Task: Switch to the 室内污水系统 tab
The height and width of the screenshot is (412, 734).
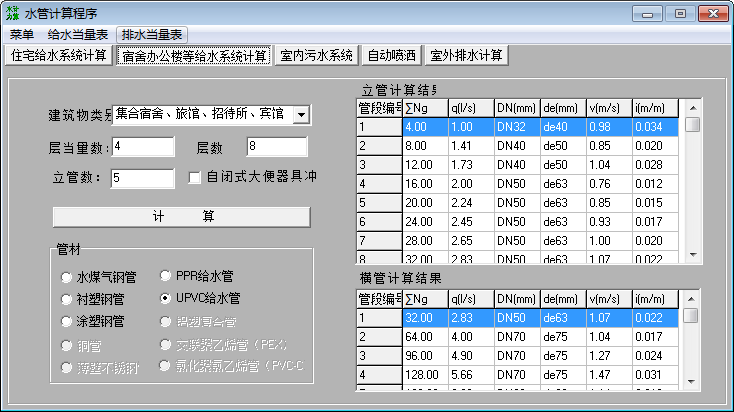Action: click(x=317, y=55)
